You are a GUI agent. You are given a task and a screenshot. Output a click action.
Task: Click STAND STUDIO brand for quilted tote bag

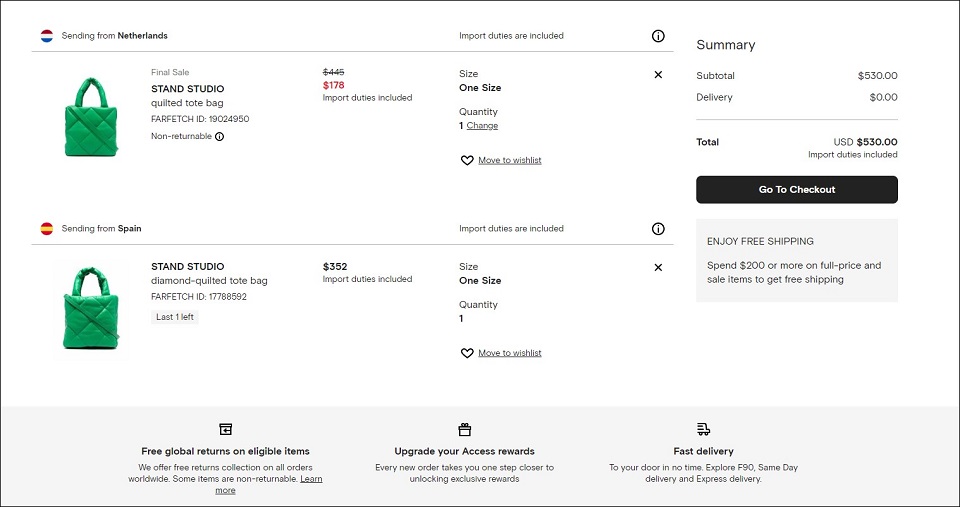click(x=187, y=89)
